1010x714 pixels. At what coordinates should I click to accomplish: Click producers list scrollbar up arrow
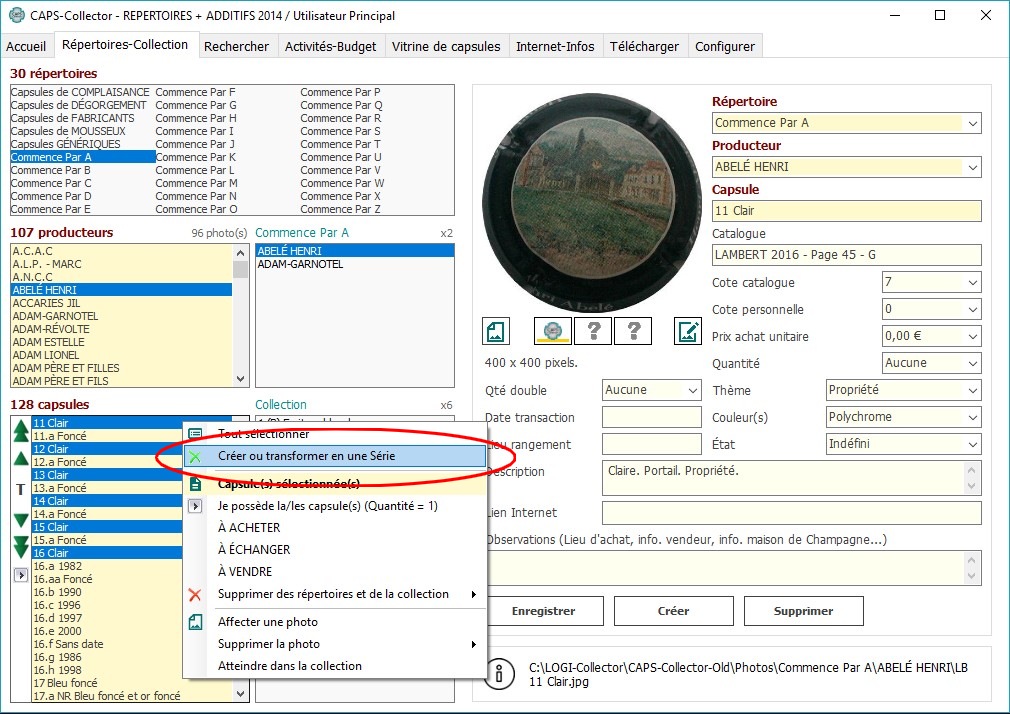[241, 253]
